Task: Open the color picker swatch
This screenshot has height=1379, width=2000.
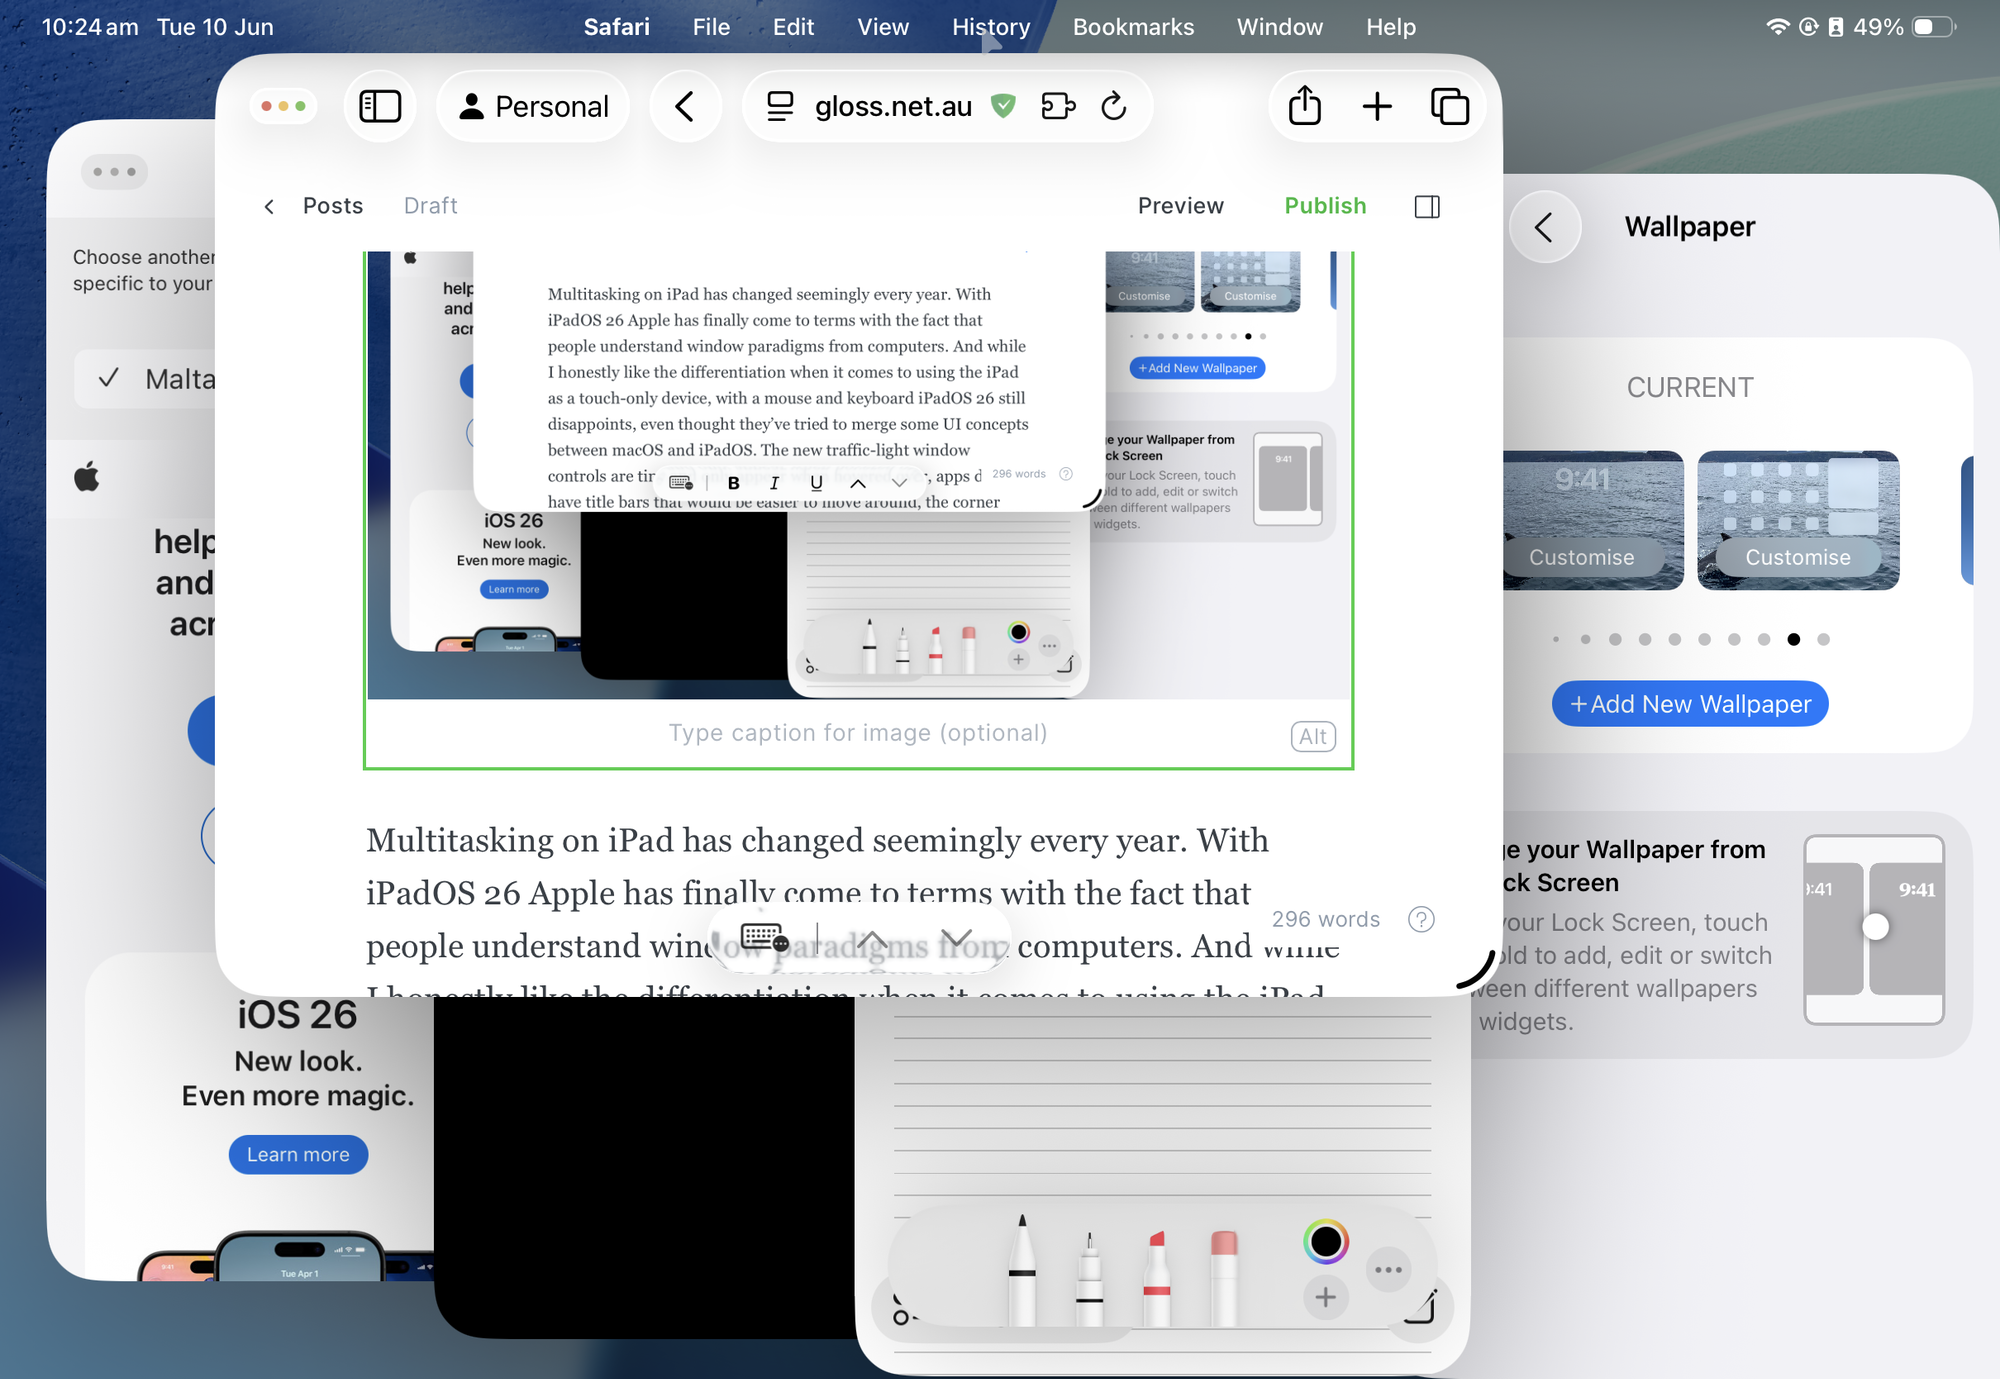Action: coord(1326,1242)
